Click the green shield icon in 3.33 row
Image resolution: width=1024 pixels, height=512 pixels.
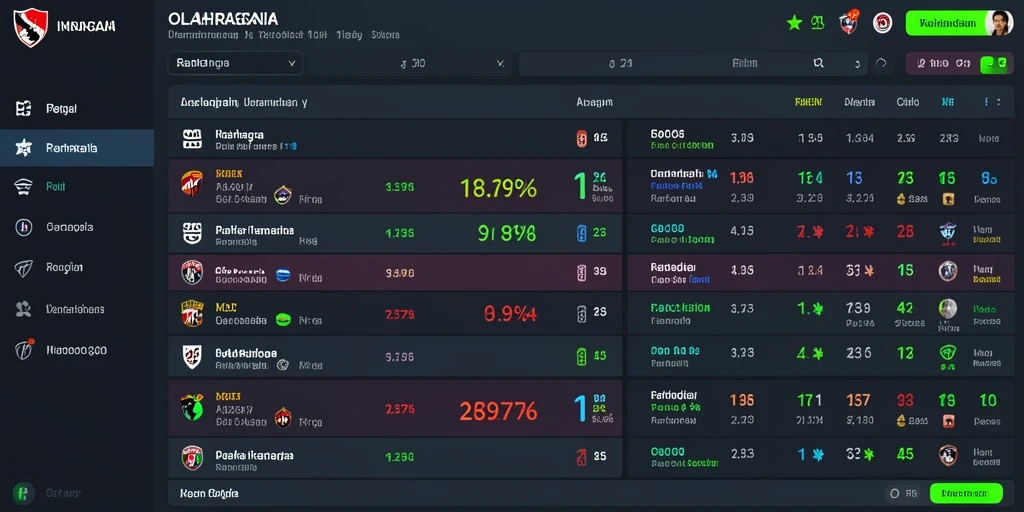[948, 353]
